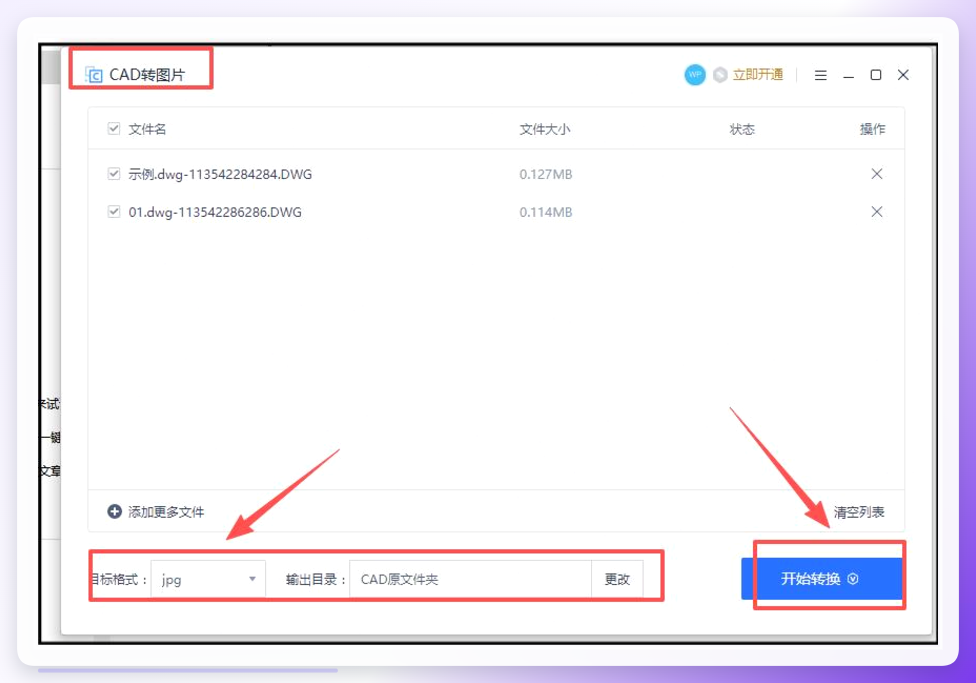Select the 01.dwg-113542286286.DWG file name

215,212
